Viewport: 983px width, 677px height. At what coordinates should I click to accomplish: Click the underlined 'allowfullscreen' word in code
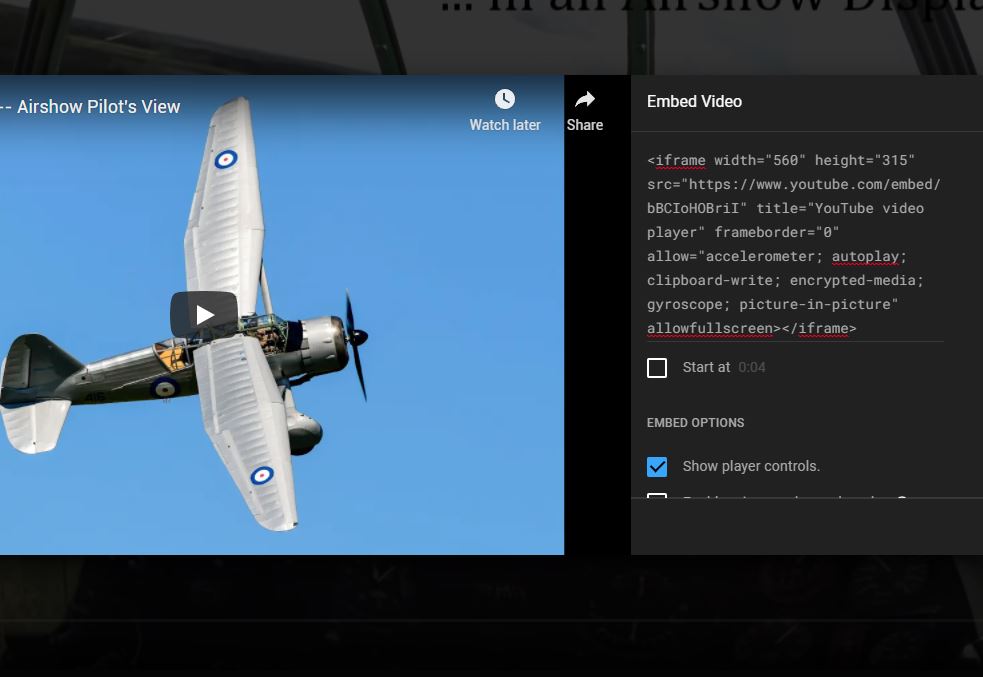coord(709,329)
